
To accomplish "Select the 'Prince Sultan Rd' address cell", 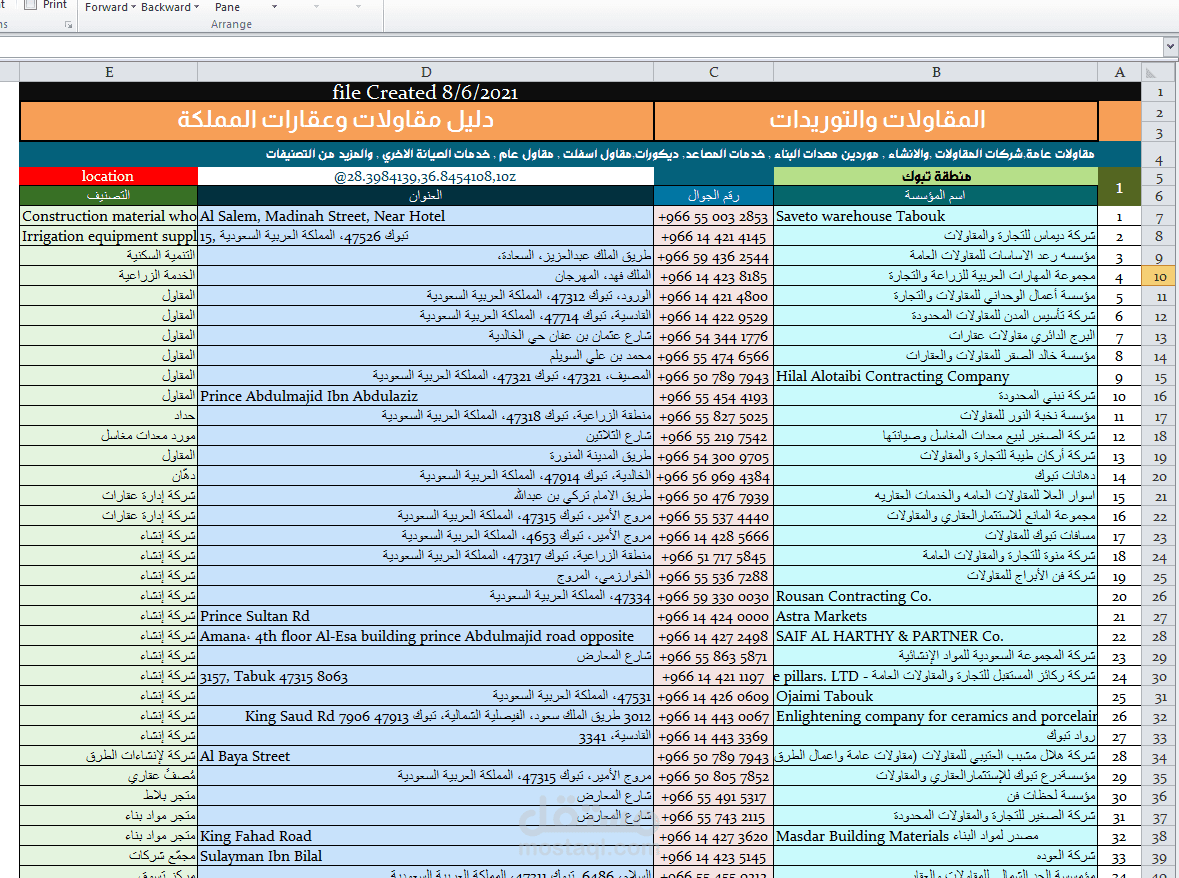I will tap(426, 616).
